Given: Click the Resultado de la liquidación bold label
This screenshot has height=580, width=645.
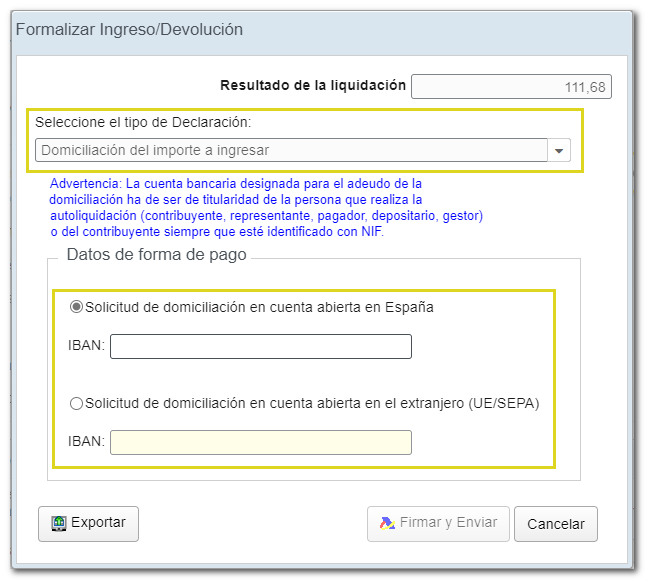Looking at the screenshot, I should point(312,85).
